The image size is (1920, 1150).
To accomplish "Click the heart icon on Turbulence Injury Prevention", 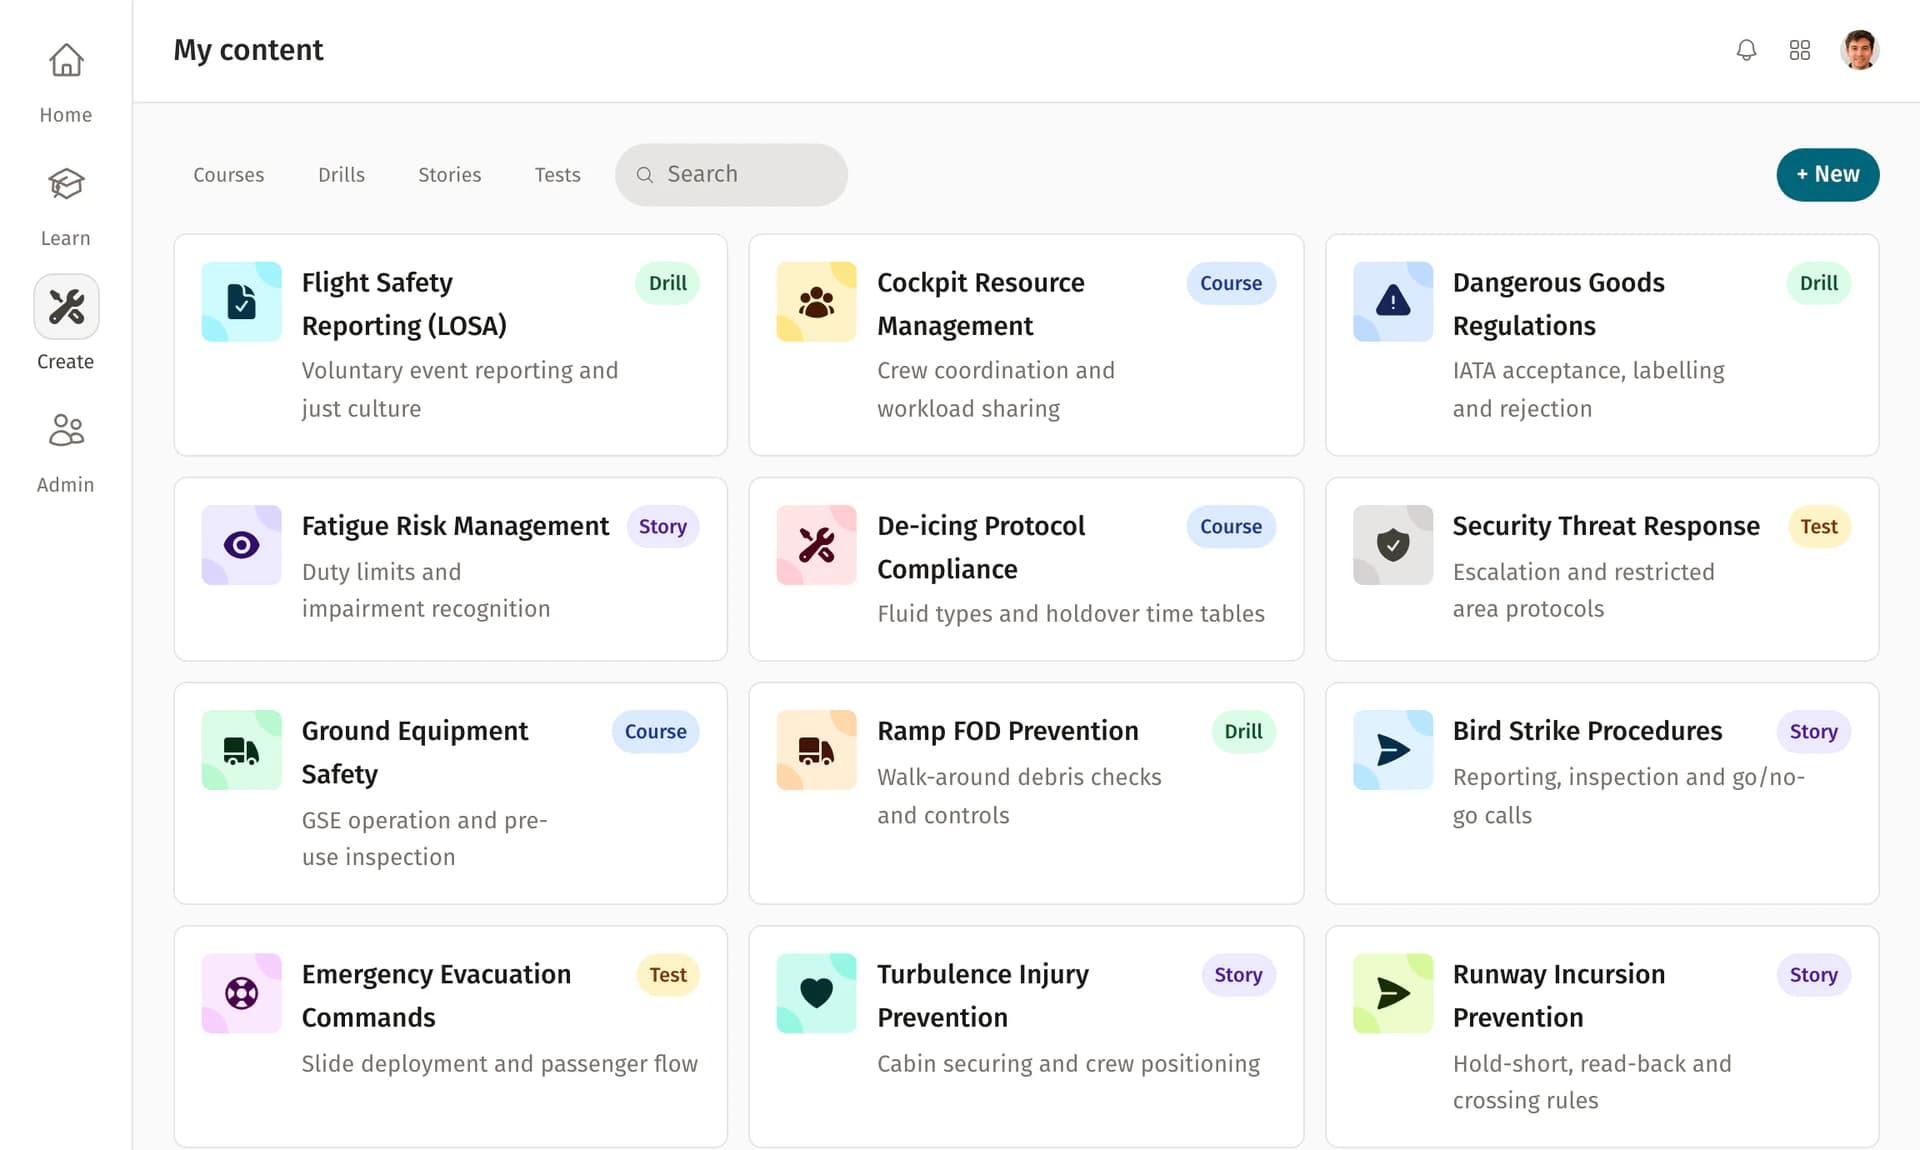I will point(816,993).
